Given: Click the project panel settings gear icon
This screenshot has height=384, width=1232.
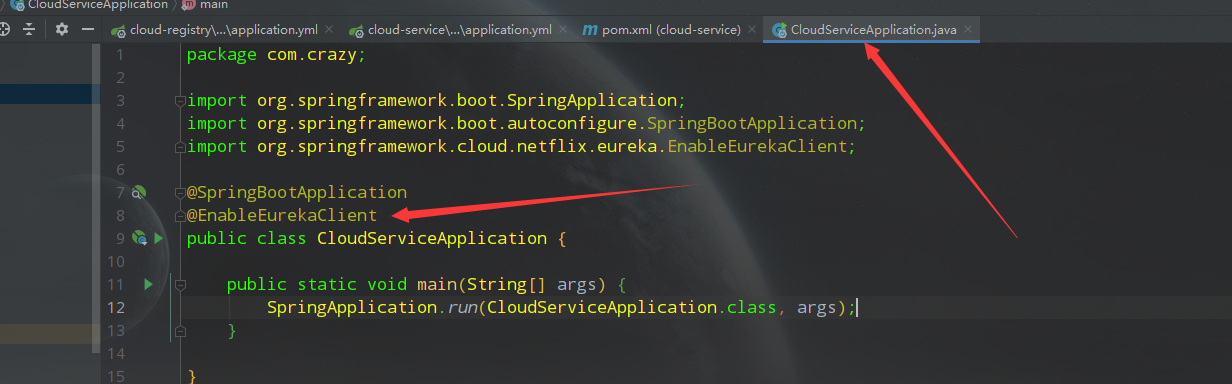Looking at the screenshot, I should pos(61,29).
